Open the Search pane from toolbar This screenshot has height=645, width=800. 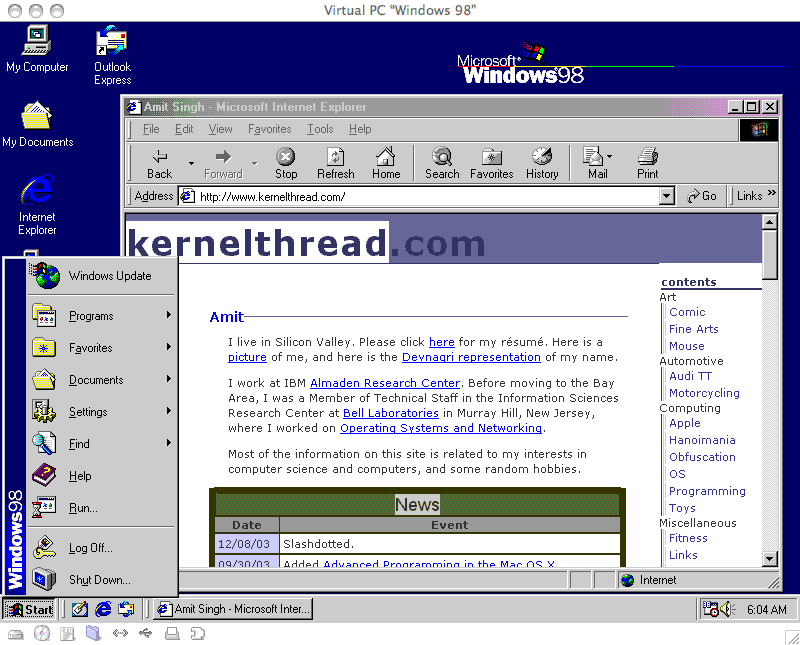point(442,163)
